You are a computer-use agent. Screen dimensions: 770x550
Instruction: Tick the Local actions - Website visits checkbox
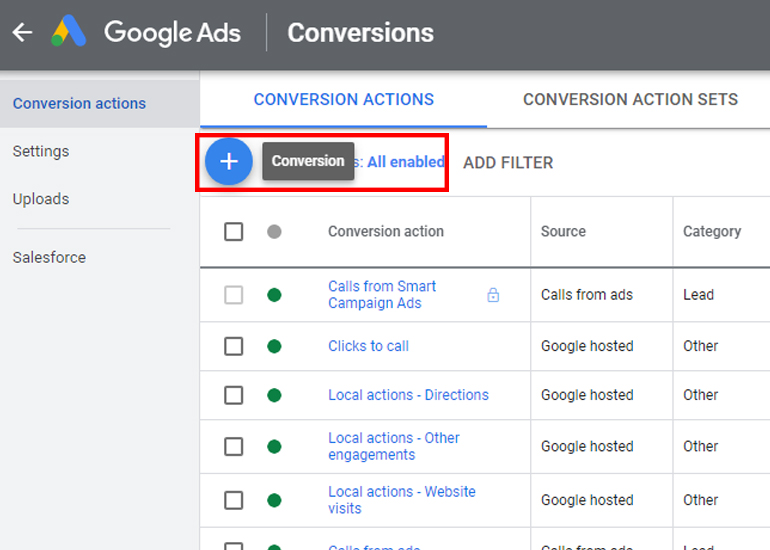234,500
